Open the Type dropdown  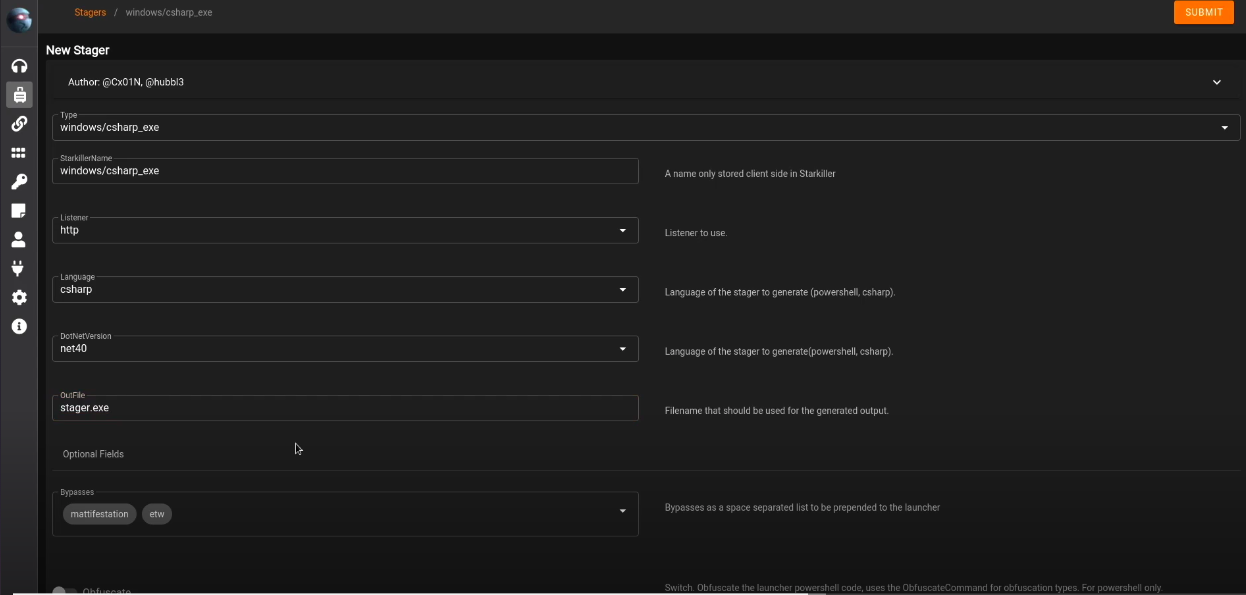[1224, 128]
